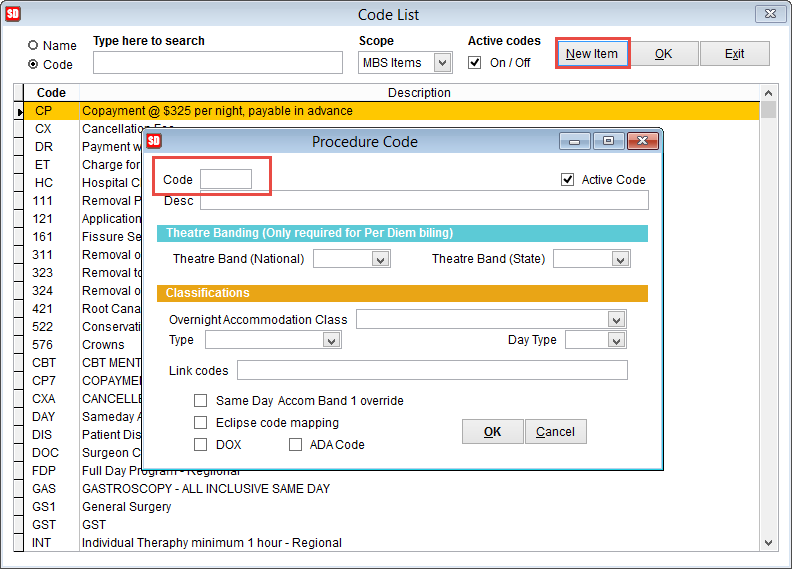Select the CP Copayment row
This screenshot has height=569, width=792.
pyautogui.click(x=392, y=111)
